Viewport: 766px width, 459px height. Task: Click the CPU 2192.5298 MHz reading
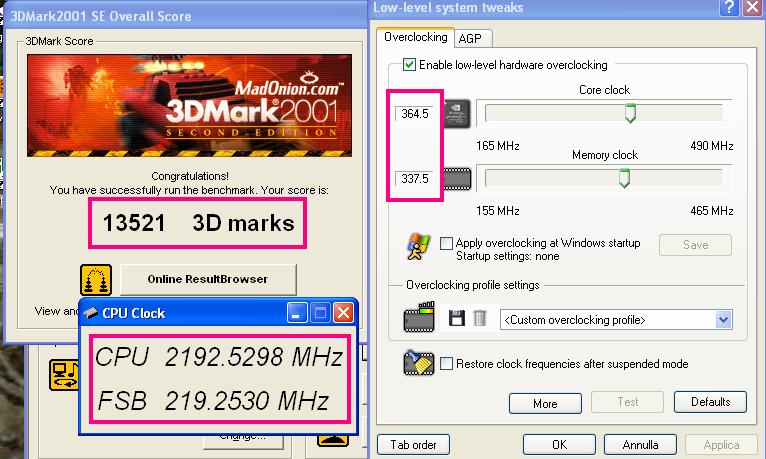[x=219, y=357]
